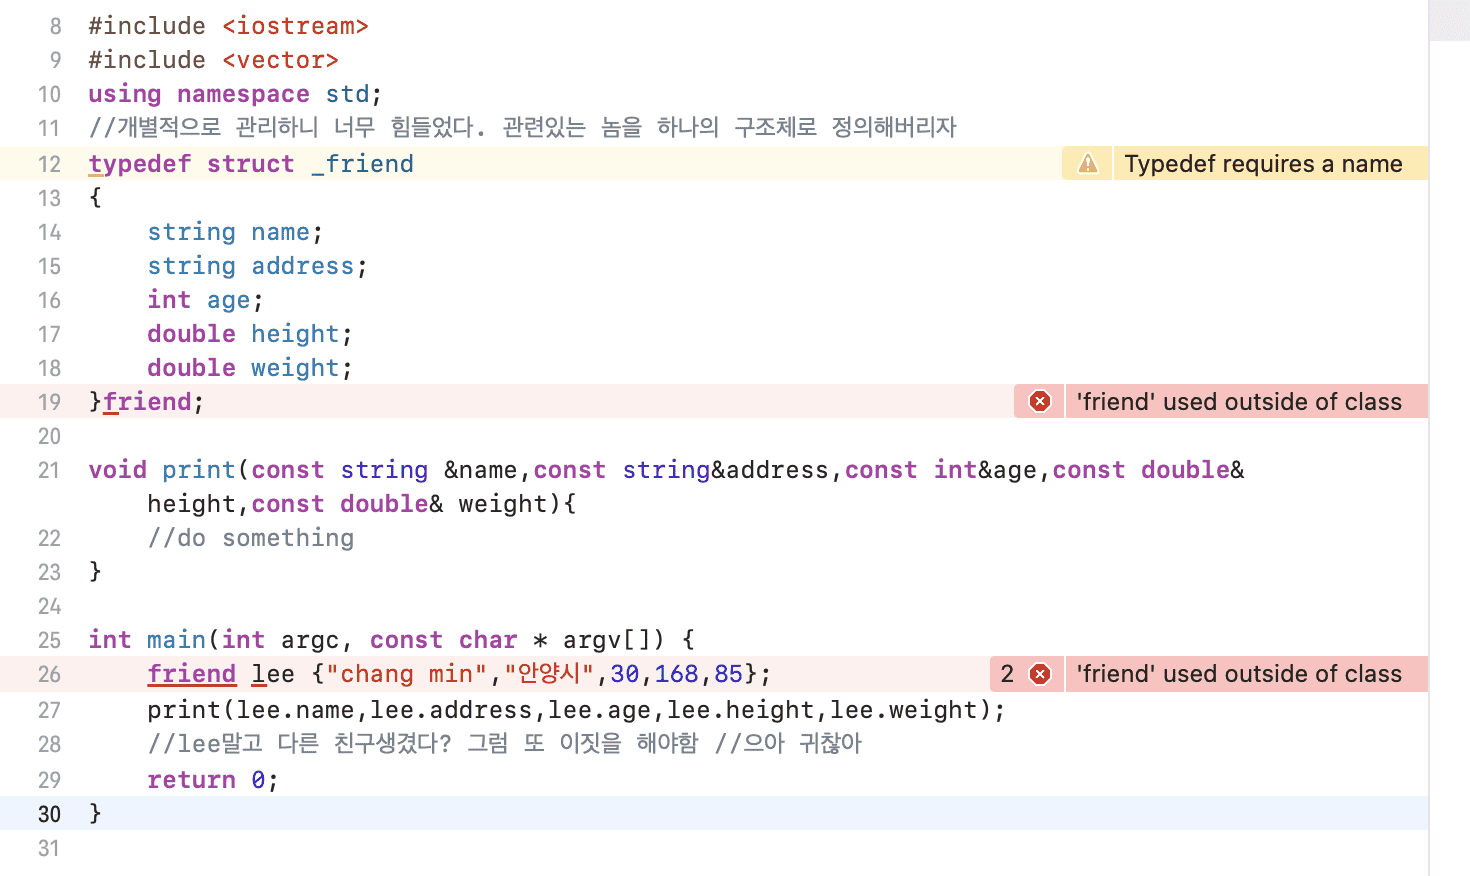Screen dimensions: 1470x876
Task: Click the 'friend' used outside of class error on line 19
Action: pos(1245,401)
